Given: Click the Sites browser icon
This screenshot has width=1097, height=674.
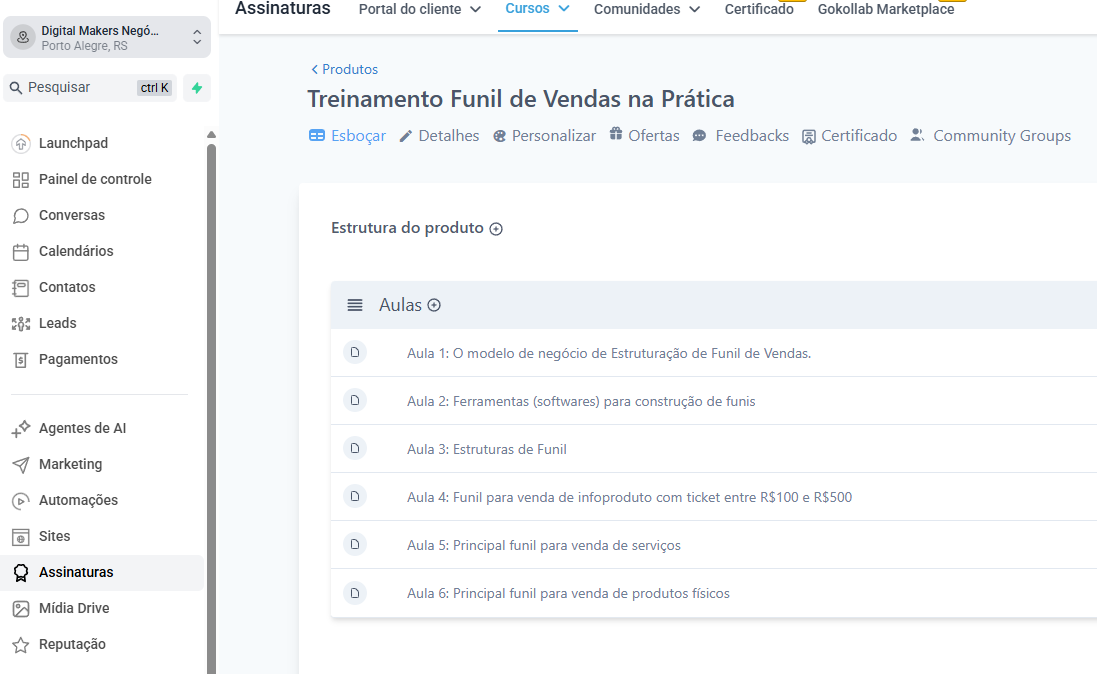Looking at the screenshot, I should tap(21, 537).
